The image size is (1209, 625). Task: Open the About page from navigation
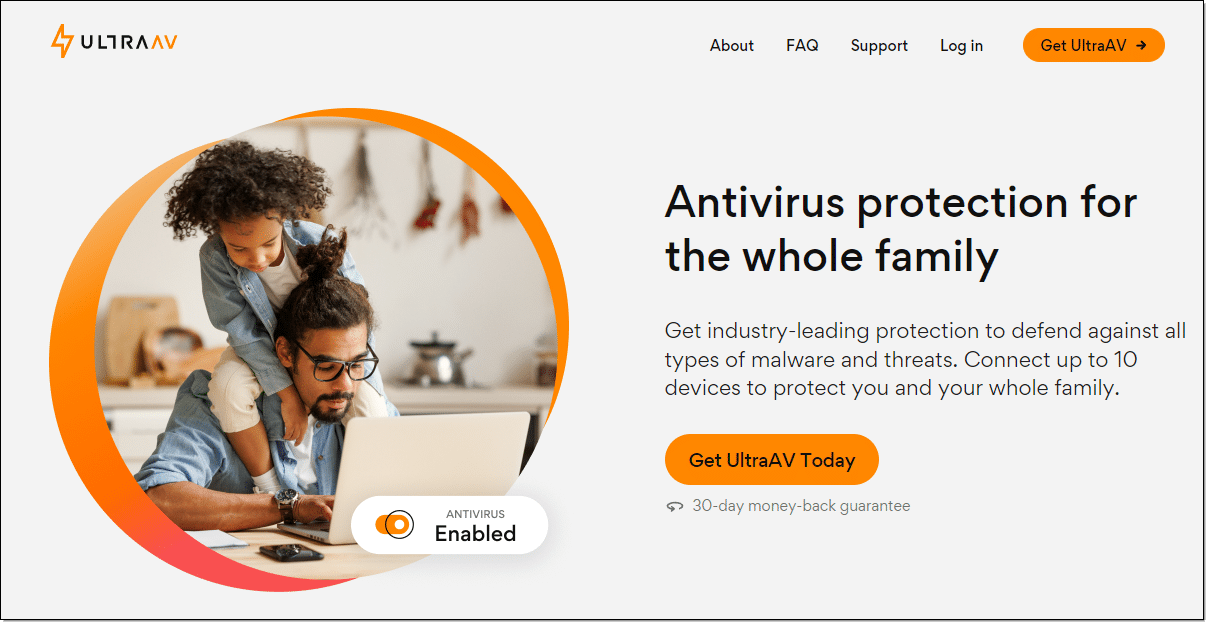[x=732, y=45]
